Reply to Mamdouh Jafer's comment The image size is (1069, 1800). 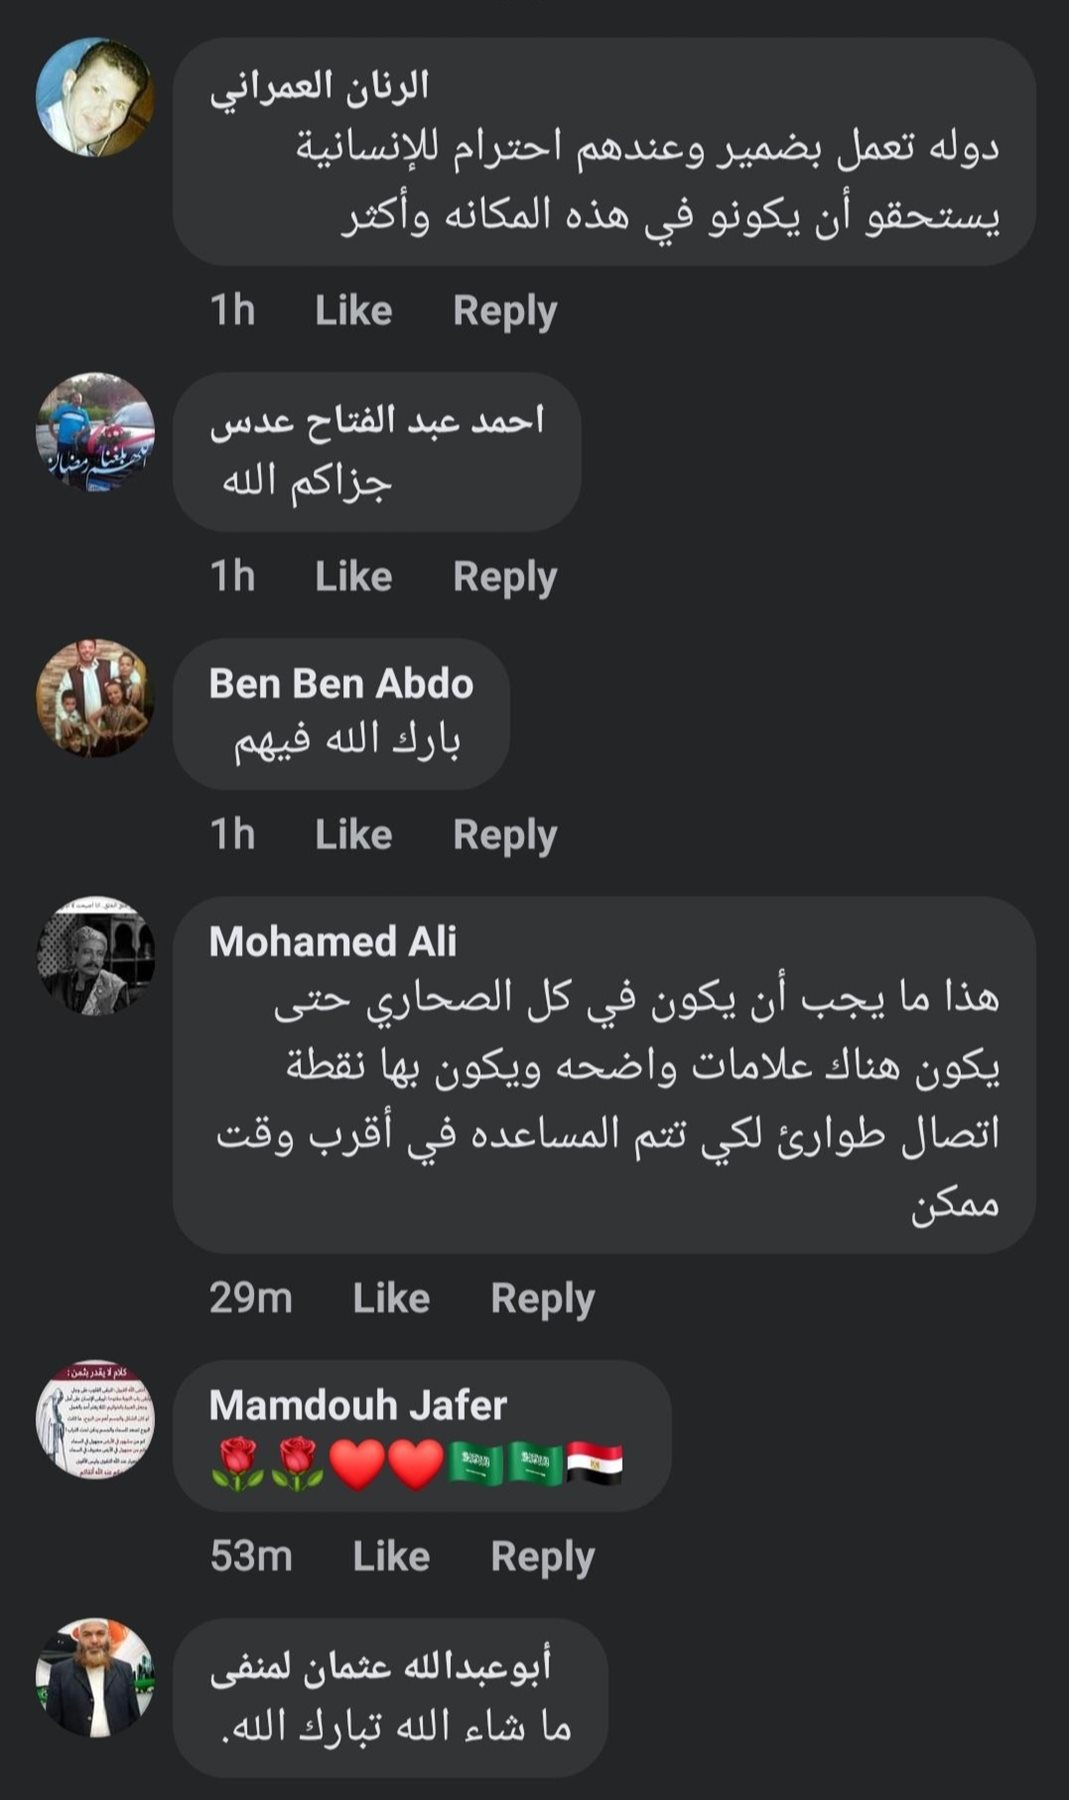[x=542, y=1557]
